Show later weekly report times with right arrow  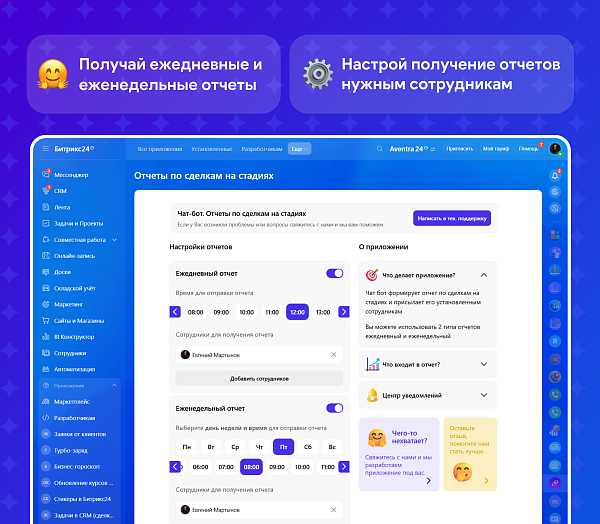[344, 467]
